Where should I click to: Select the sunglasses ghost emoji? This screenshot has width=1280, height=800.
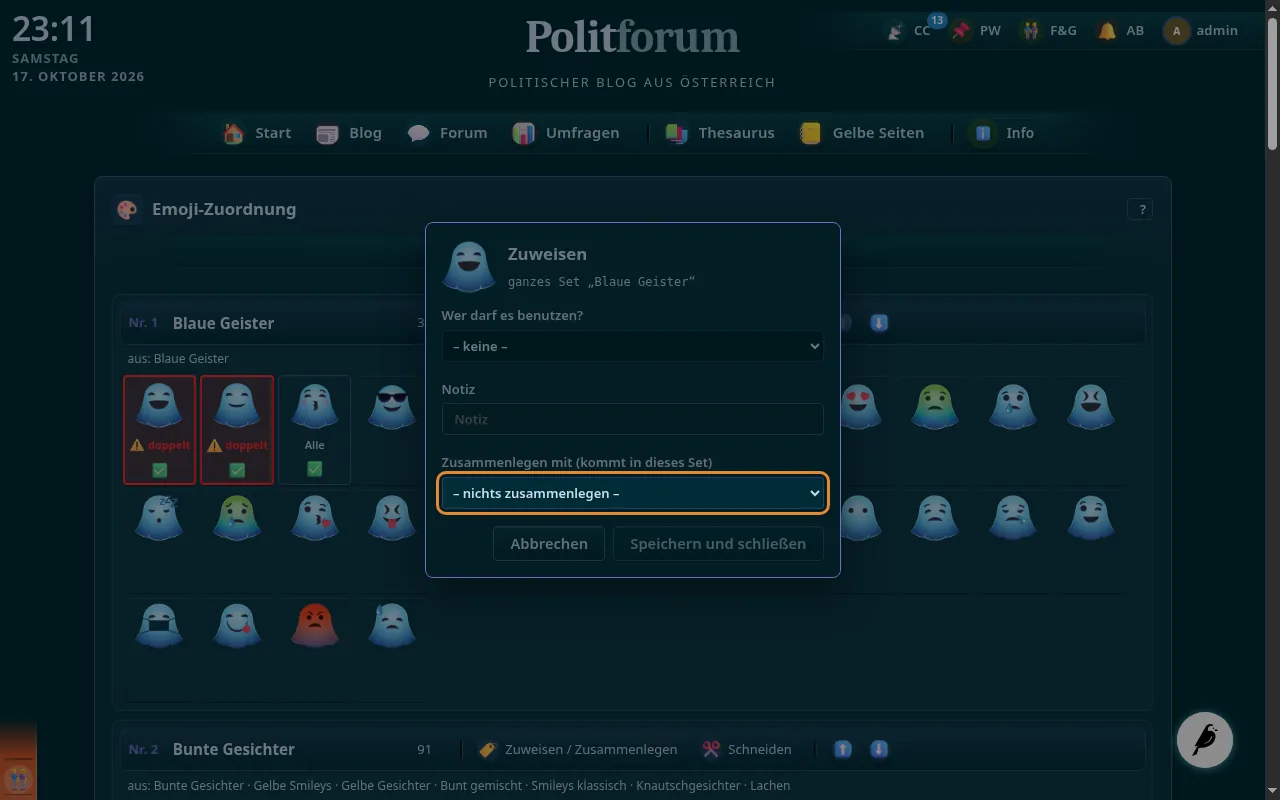point(391,406)
